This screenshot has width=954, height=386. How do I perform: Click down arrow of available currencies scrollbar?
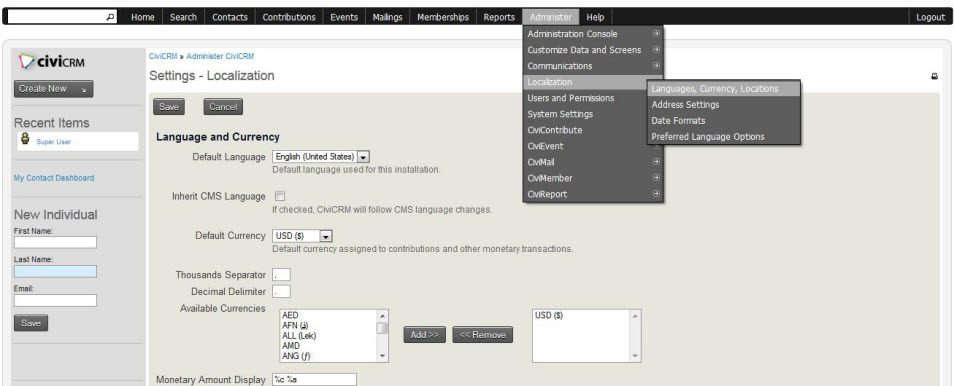point(382,356)
